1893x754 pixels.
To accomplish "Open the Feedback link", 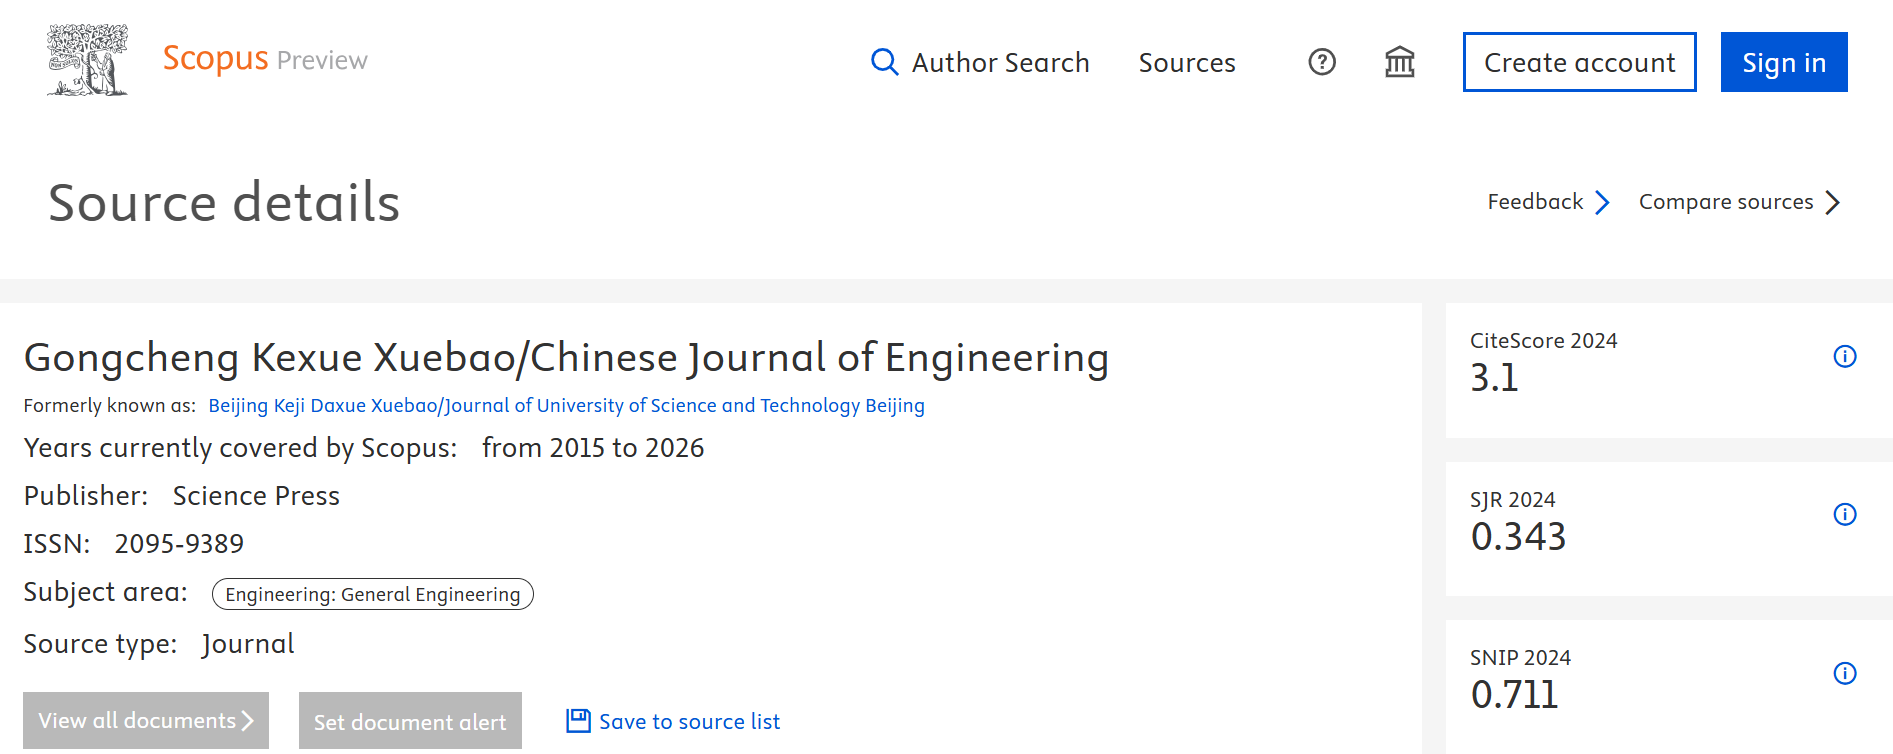I will point(1535,202).
